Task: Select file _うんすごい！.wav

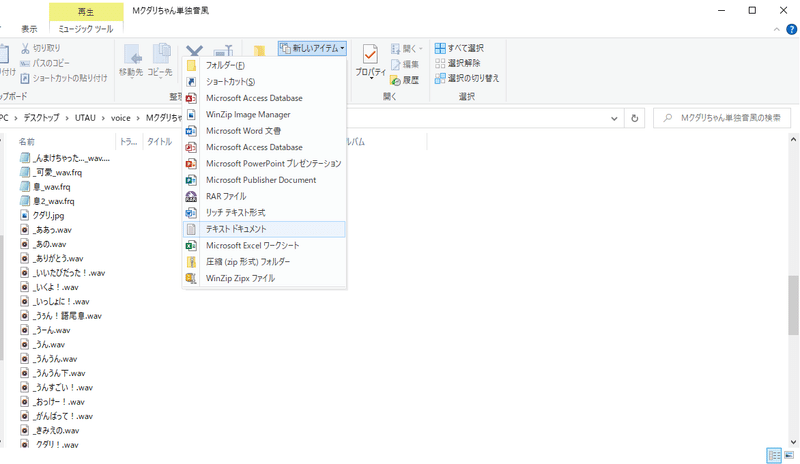Action: click(x=57, y=387)
